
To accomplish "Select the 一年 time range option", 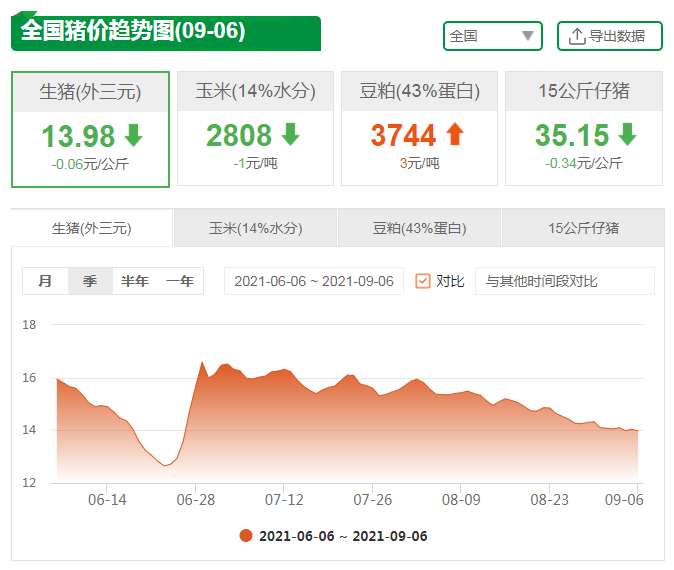I will [180, 281].
